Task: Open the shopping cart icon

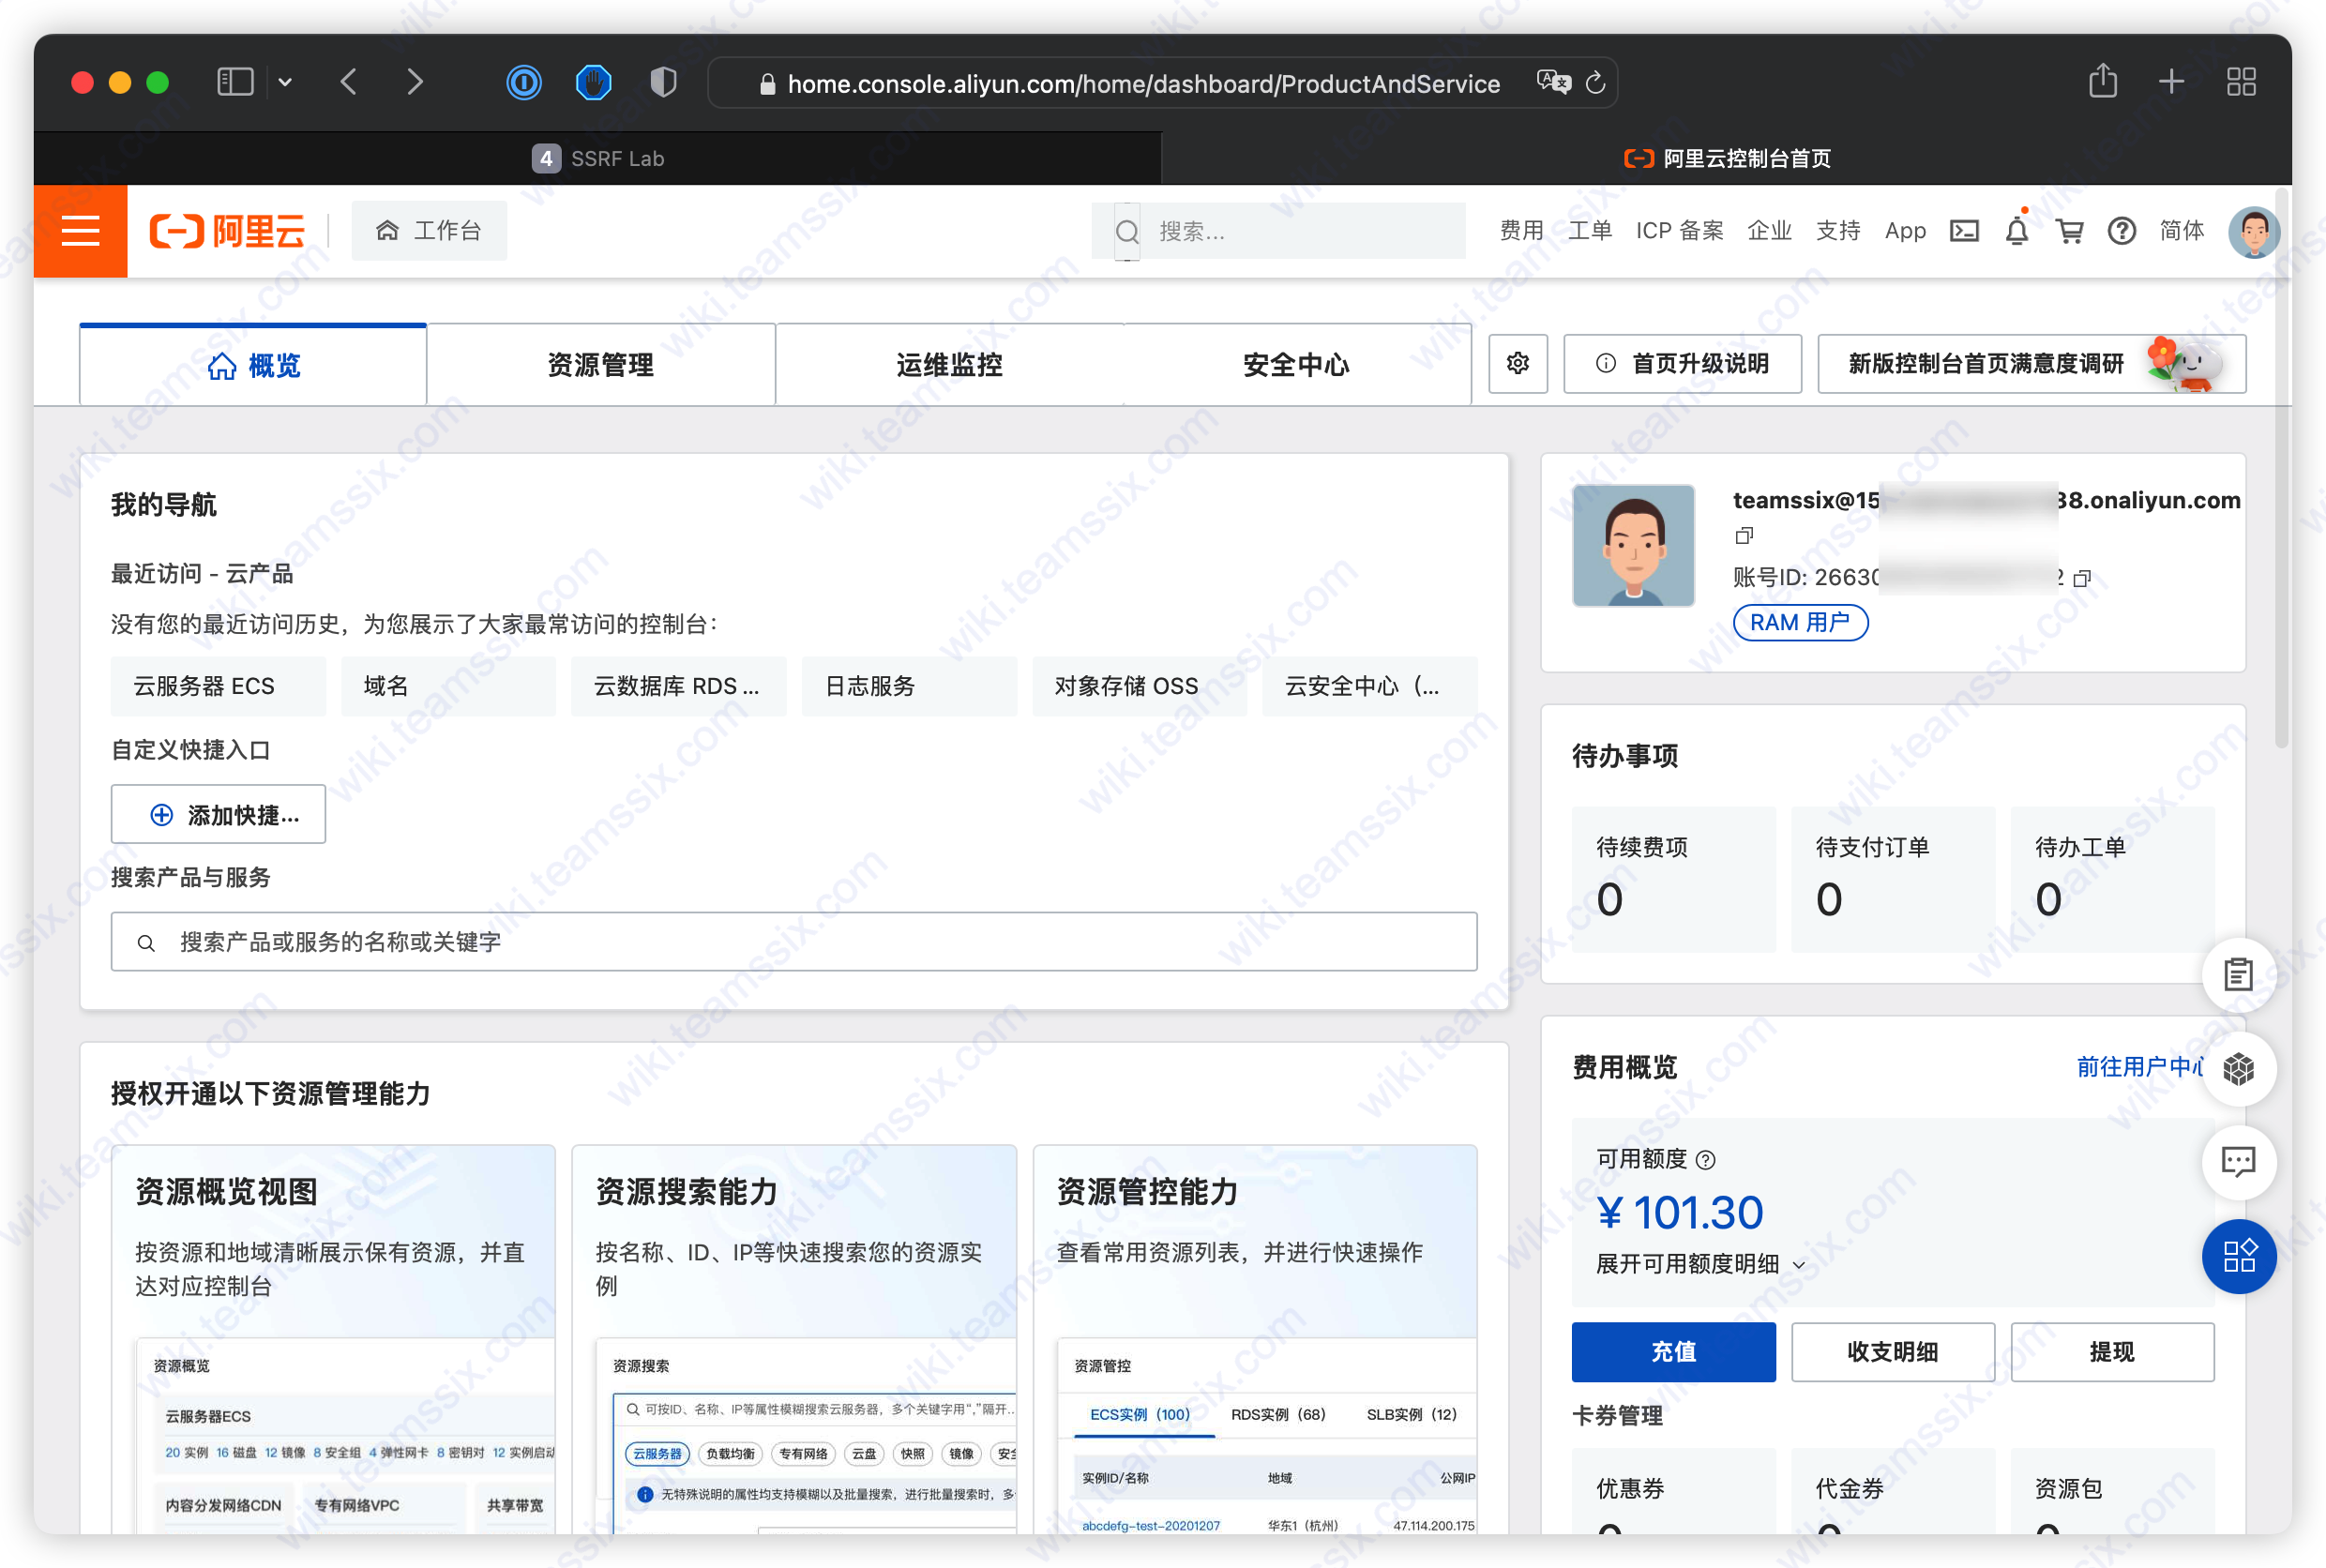Action: click(x=2069, y=231)
